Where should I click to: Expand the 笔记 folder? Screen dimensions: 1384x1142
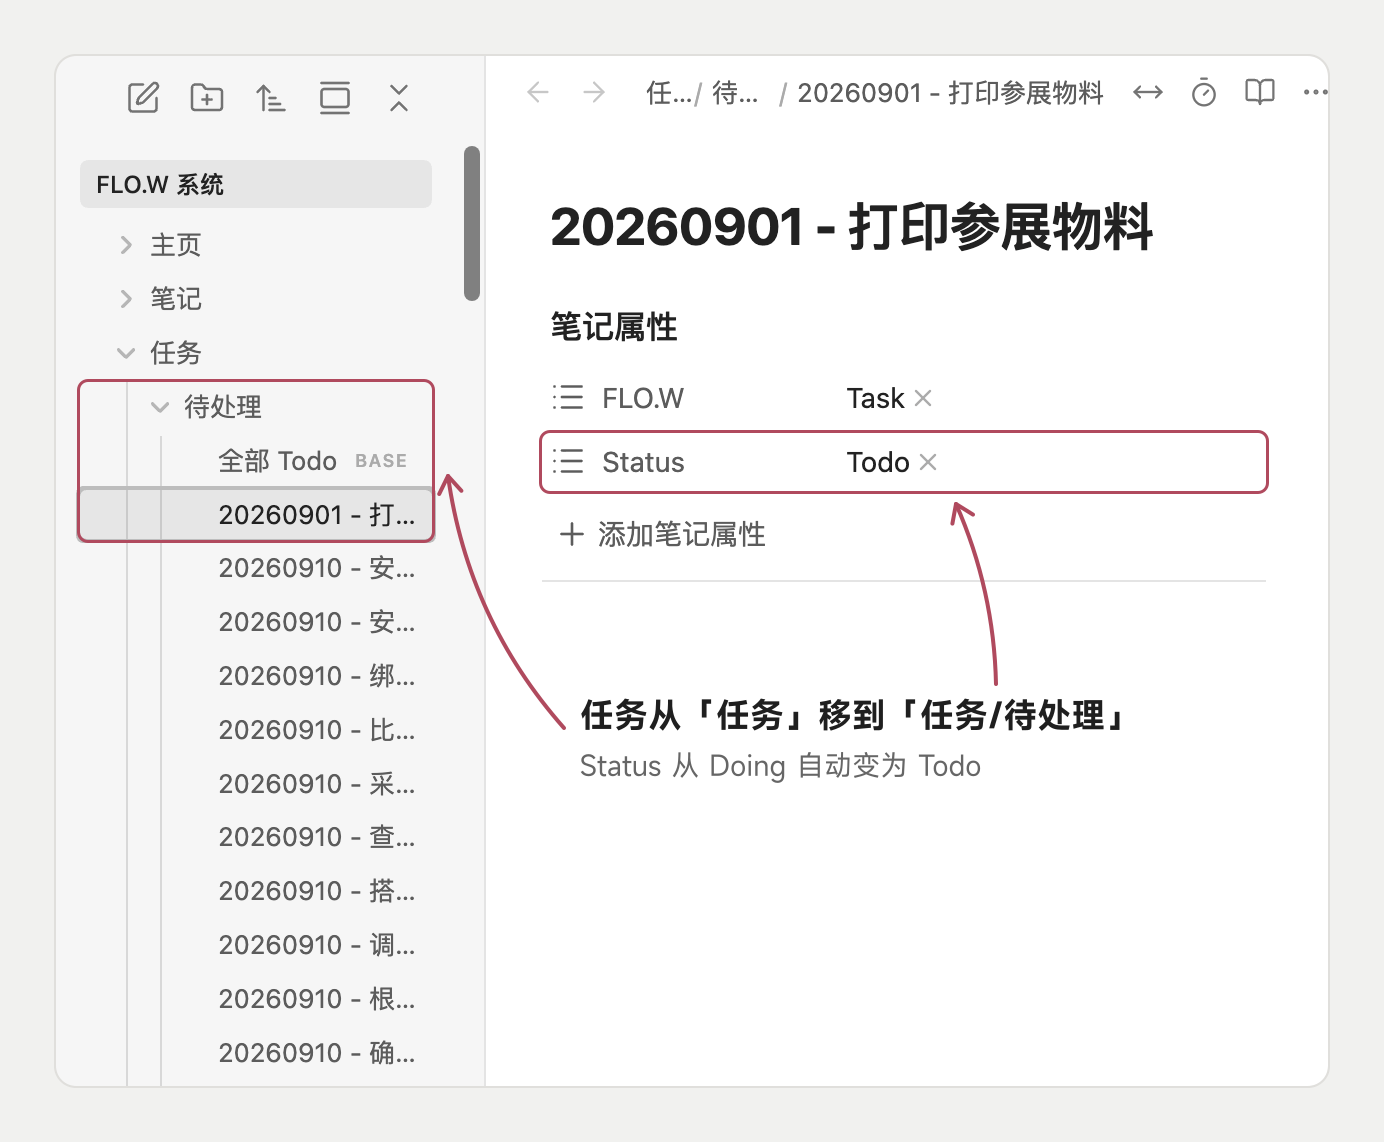coord(126,299)
